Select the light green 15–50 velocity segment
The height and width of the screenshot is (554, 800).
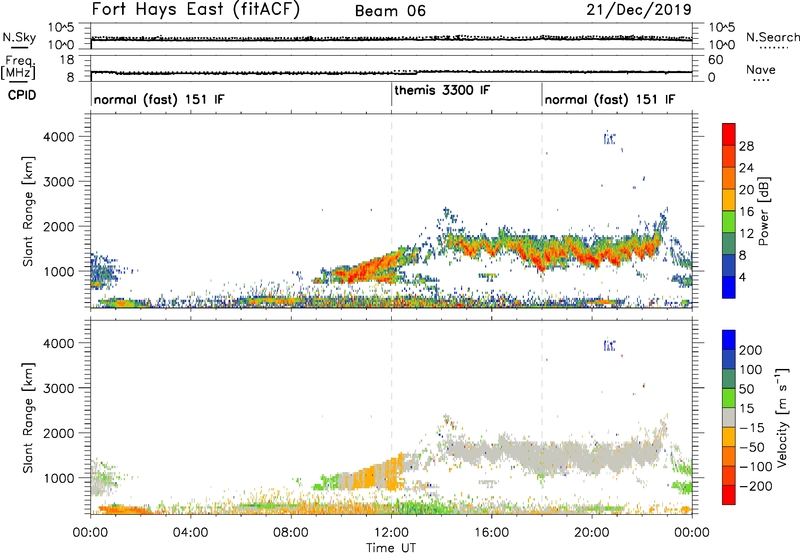click(x=729, y=398)
